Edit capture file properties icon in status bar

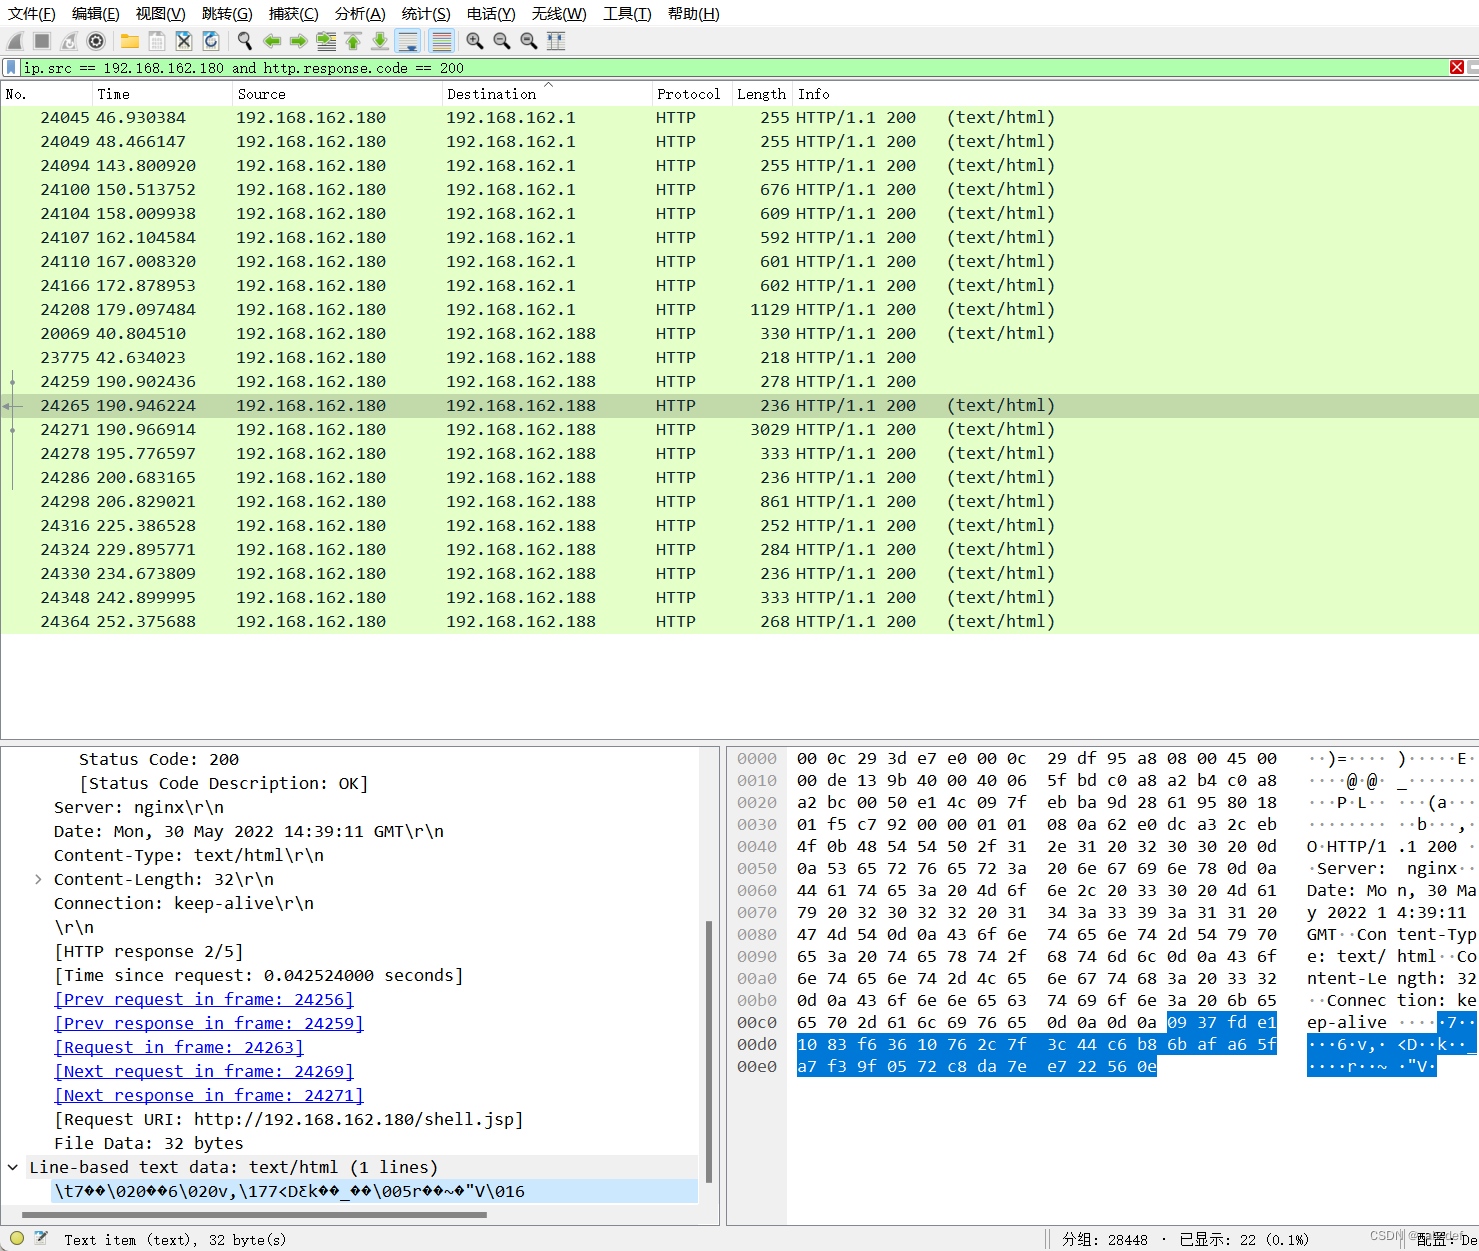(x=41, y=1238)
